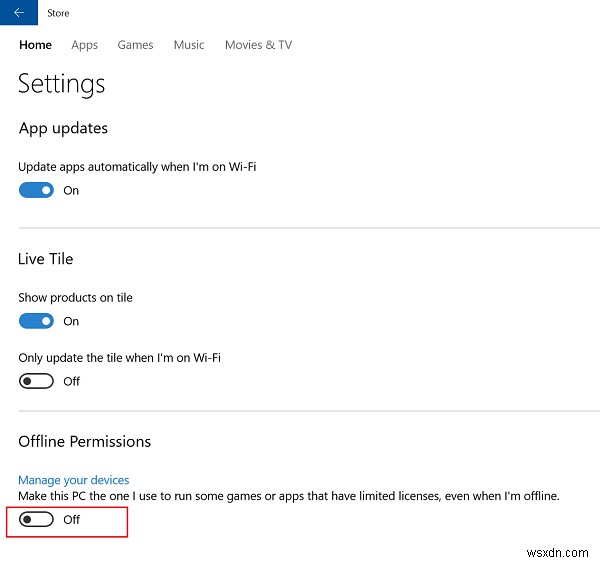Click the 'Make this PC the one' description

click(x=289, y=496)
